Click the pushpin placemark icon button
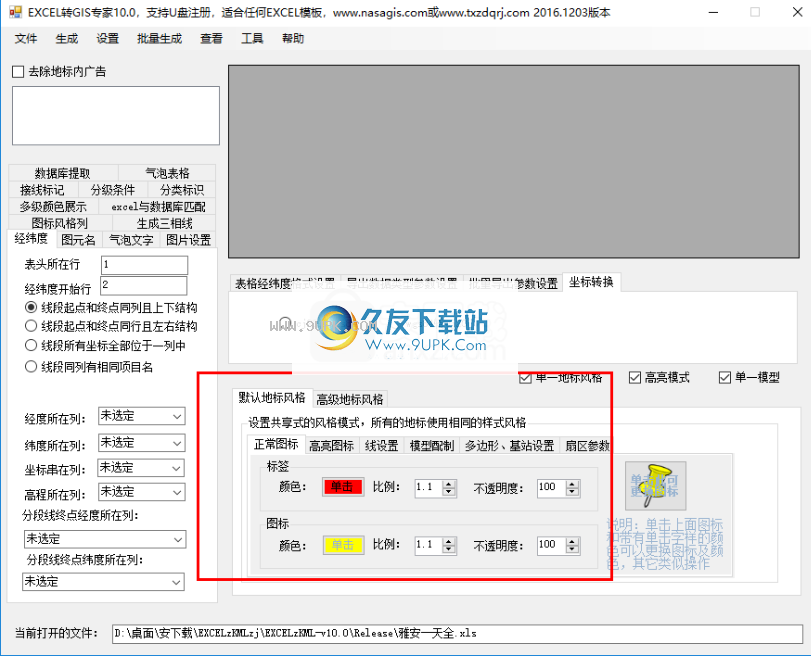The height and width of the screenshot is (657, 811). 655,486
